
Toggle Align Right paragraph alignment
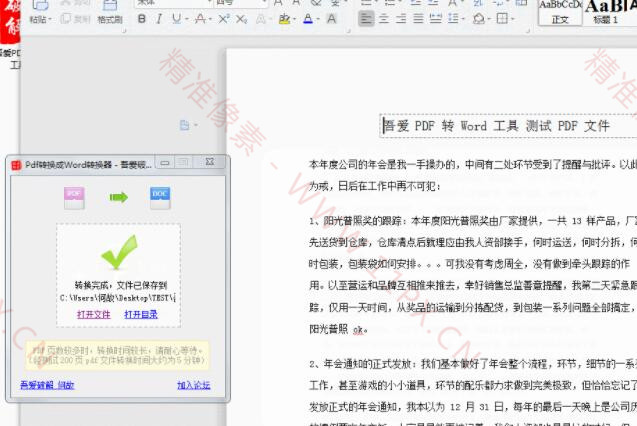[401, 19]
